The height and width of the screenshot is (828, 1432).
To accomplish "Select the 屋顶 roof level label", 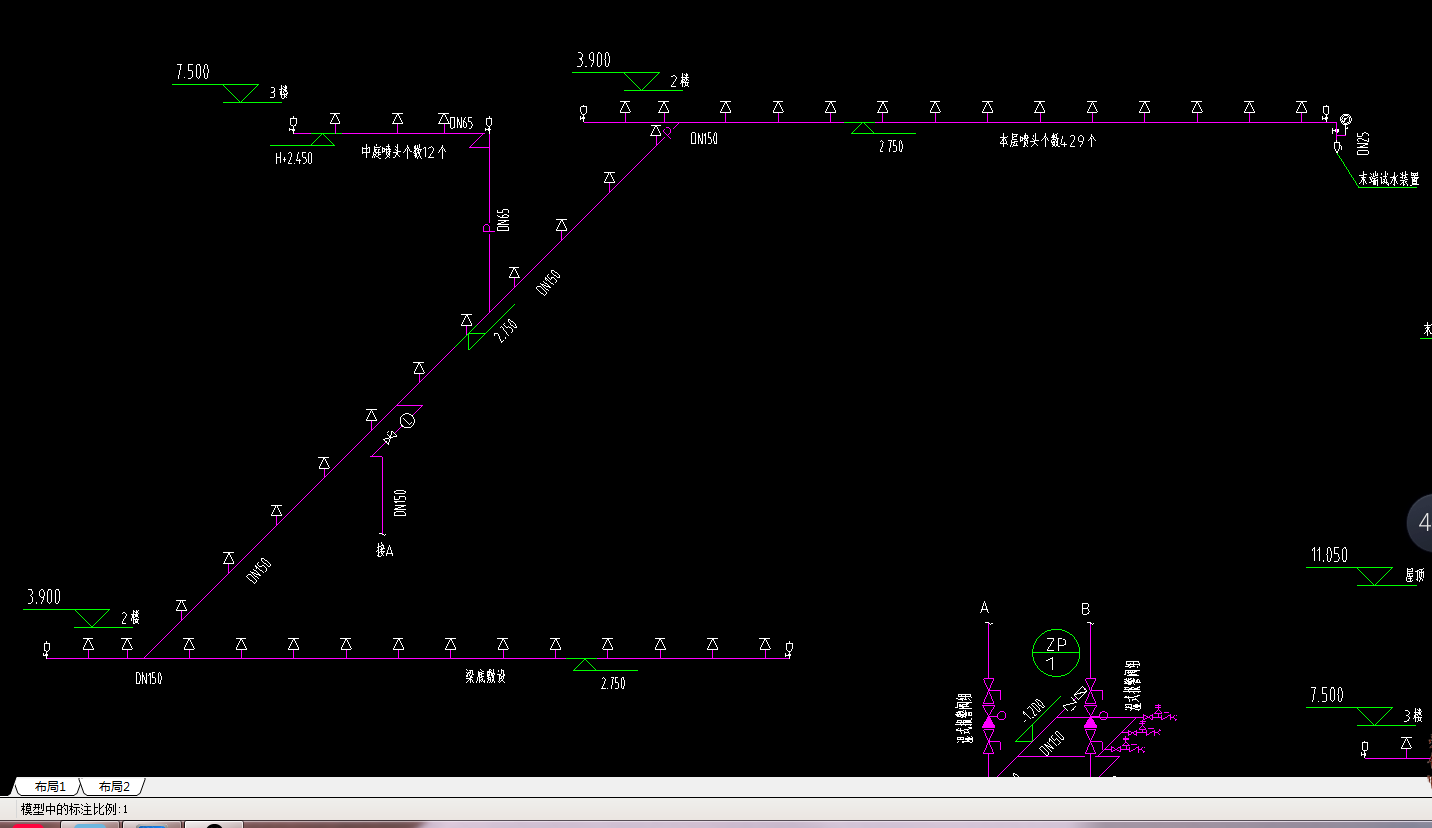I will (x=1414, y=575).
